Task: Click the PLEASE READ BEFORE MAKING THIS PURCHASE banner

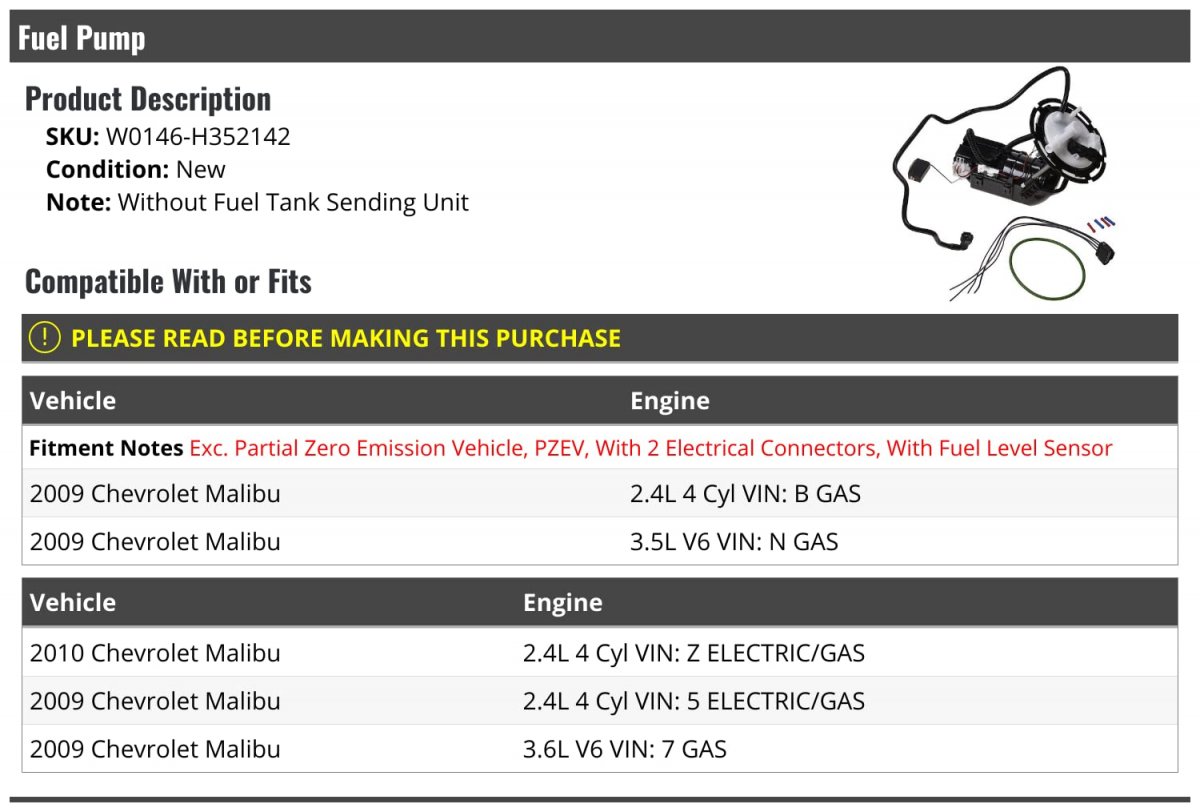Action: click(600, 338)
